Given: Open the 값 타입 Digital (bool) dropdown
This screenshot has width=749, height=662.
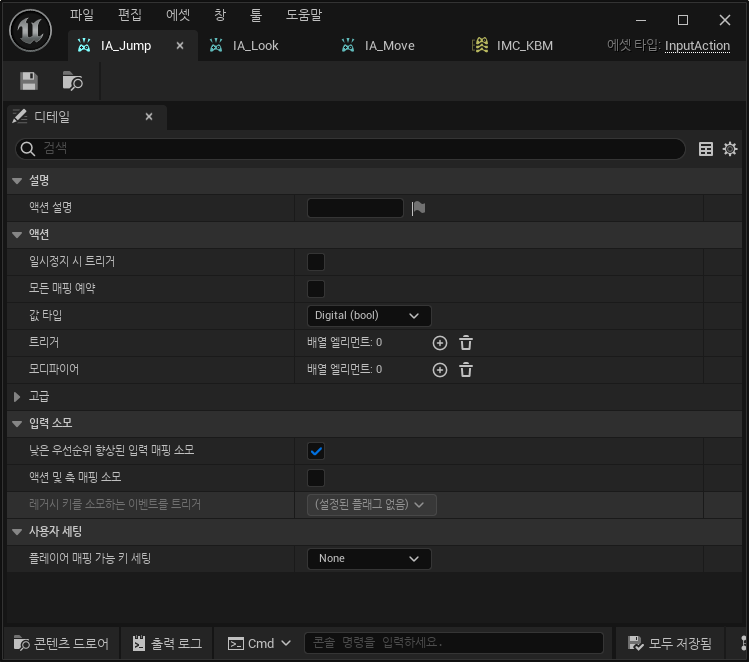Looking at the screenshot, I should (x=369, y=316).
